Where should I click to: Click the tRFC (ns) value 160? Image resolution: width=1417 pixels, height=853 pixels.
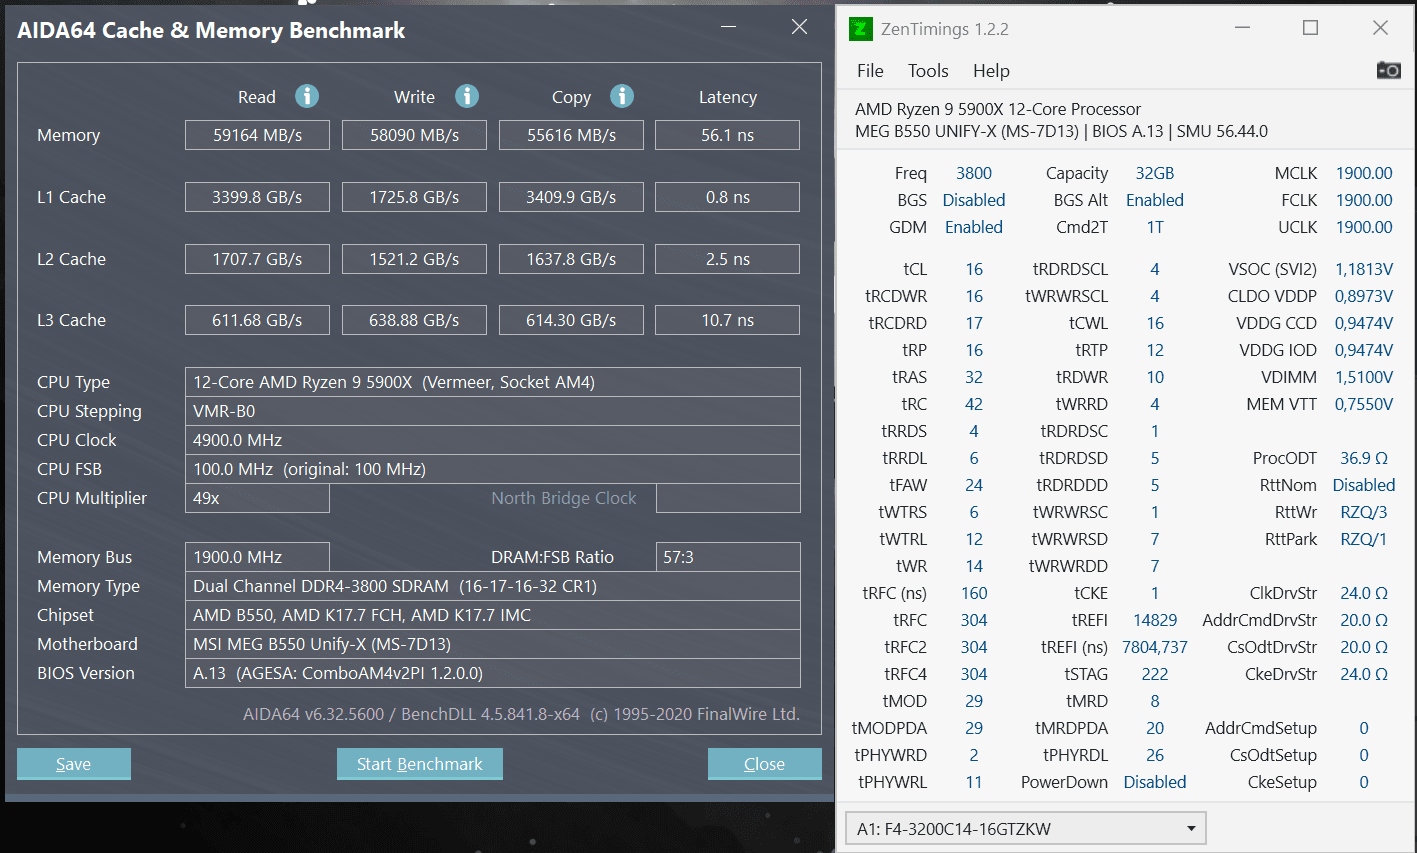[x=974, y=593]
